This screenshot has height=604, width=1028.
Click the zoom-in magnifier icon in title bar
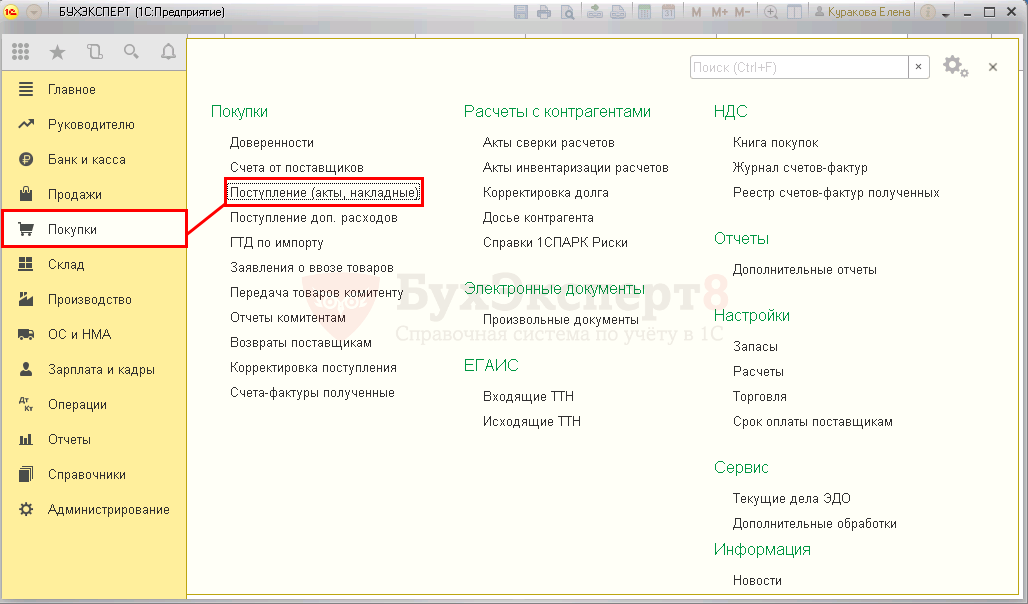[771, 13]
